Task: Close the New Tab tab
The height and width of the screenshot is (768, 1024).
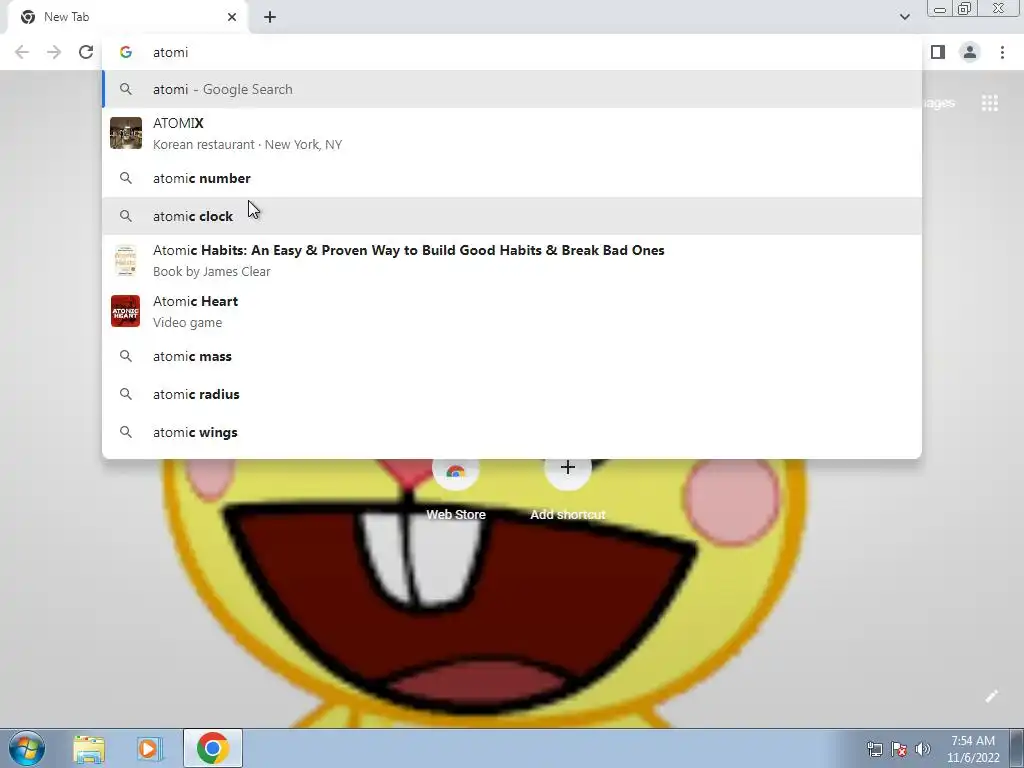Action: tap(232, 17)
